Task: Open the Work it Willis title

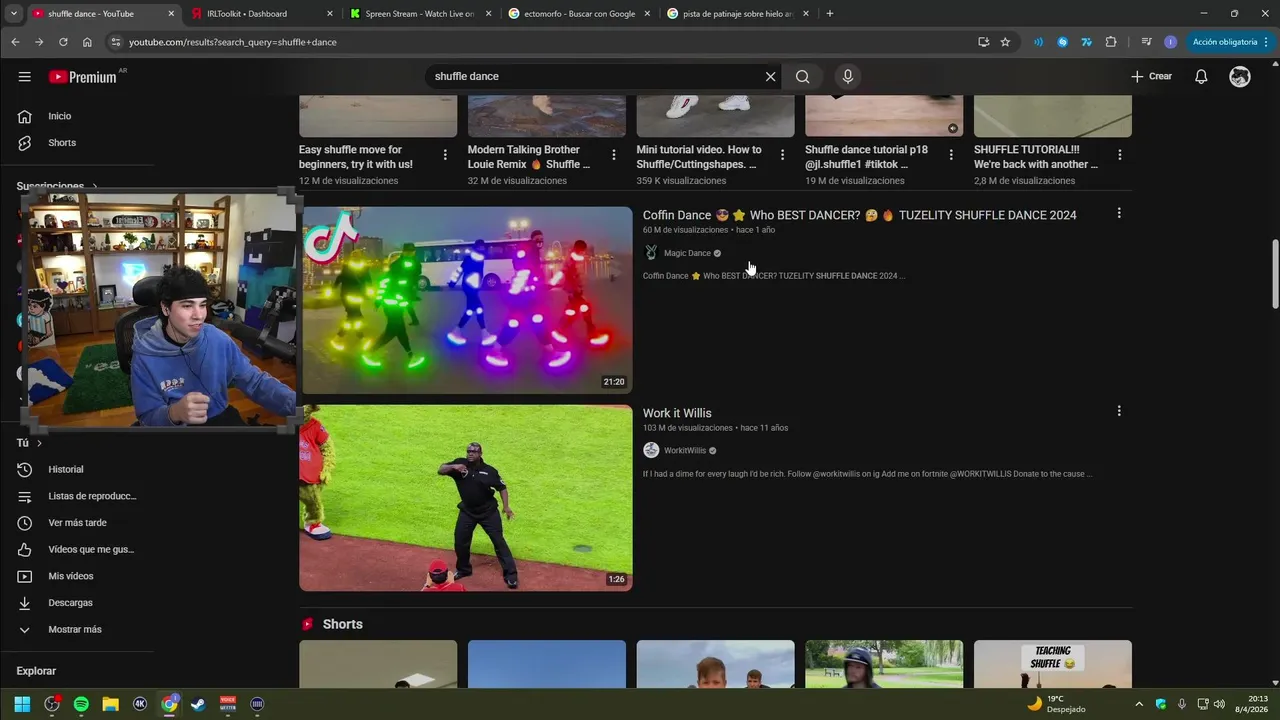Action: [677, 413]
